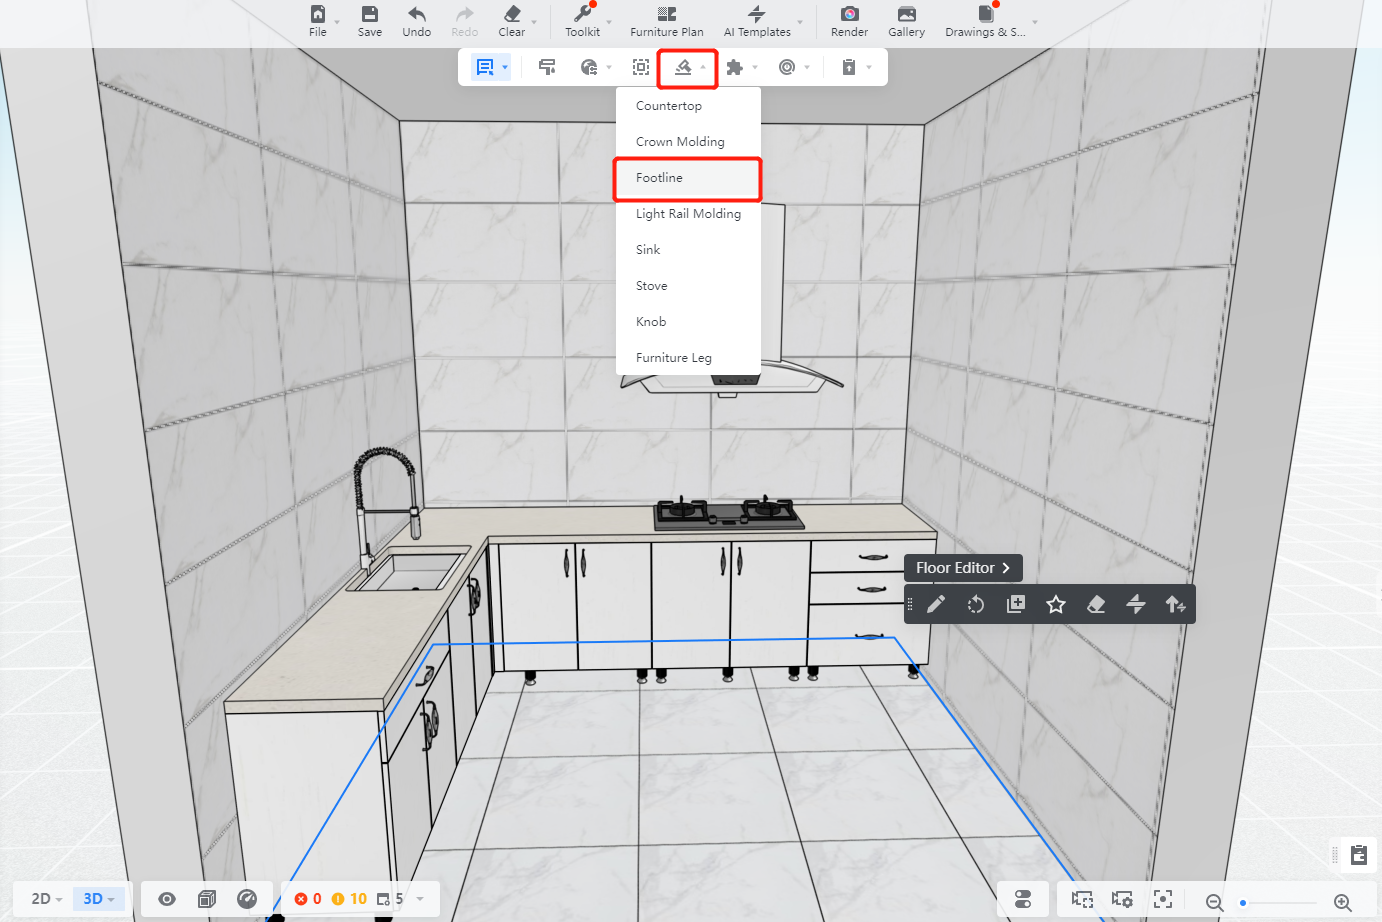Click the star favorite icon in floor toolbar
The width and height of the screenshot is (1382, 922).
coord(1056,604)
